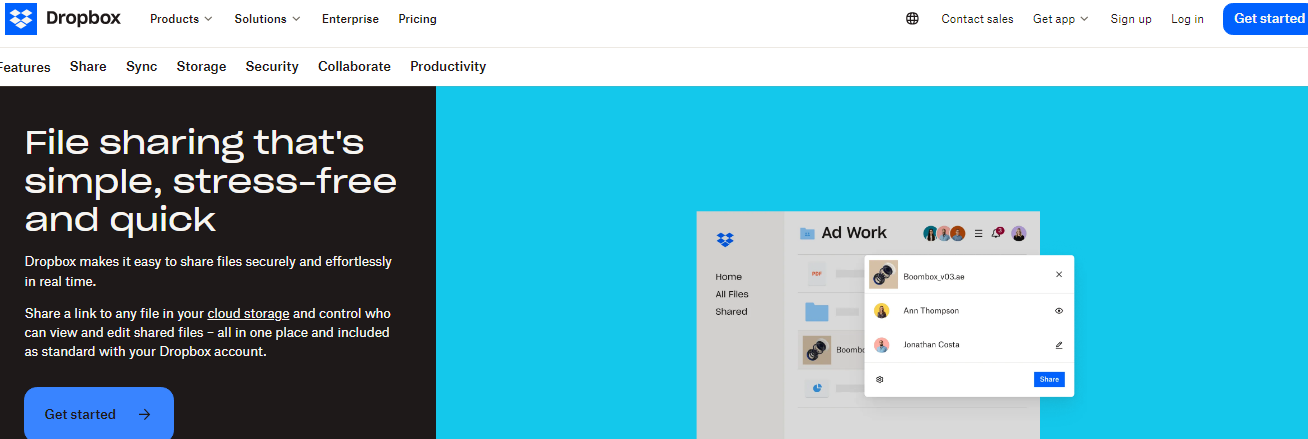Image resolution: width=1308 pixels, height=439 pixels.
Task: Click the Ann Thompson name
Action: (931, 311)
